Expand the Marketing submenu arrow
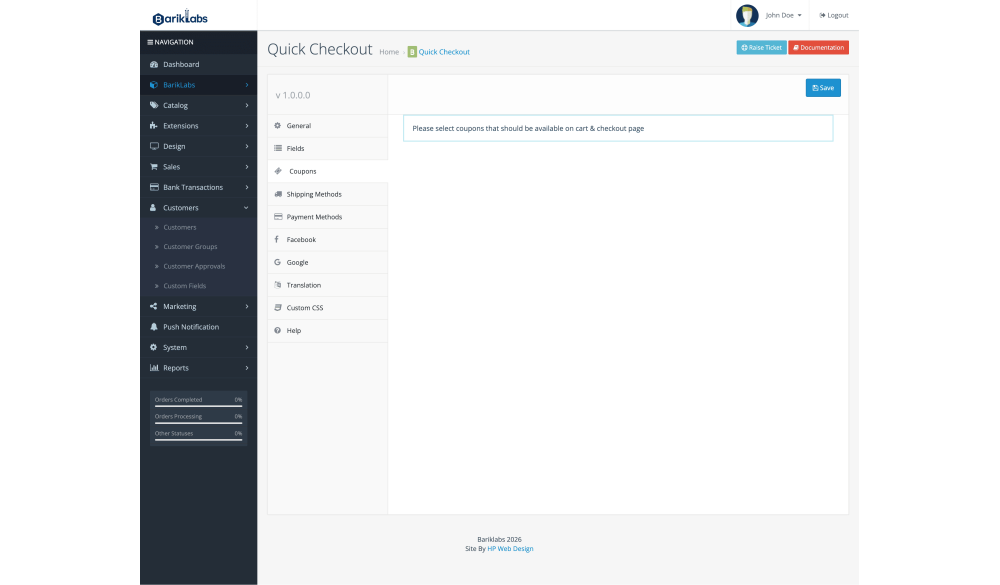 click(247, 306)
